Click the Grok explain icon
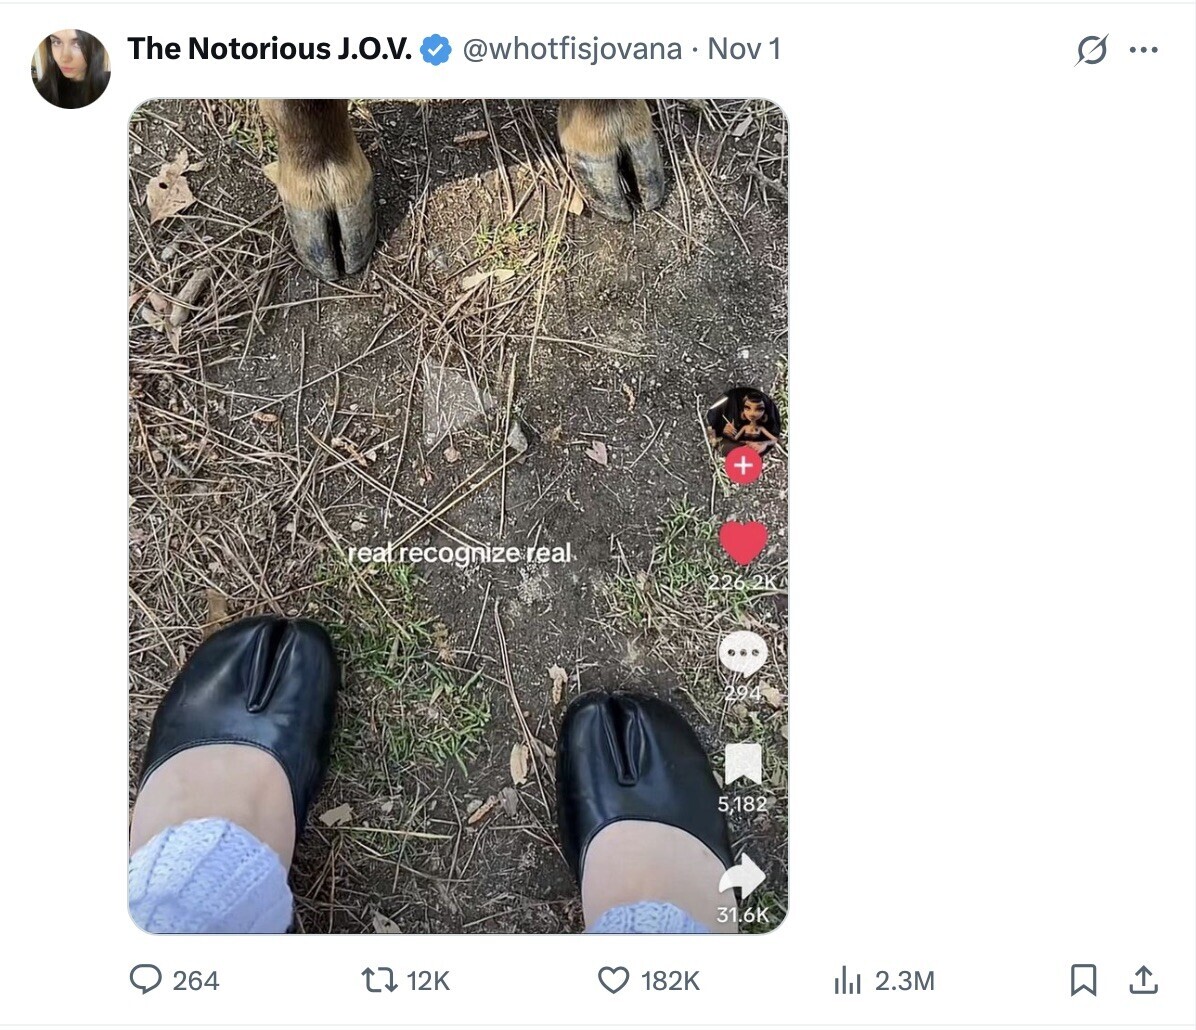The image size is (1196, 1030). click(x=1091, y=50)
